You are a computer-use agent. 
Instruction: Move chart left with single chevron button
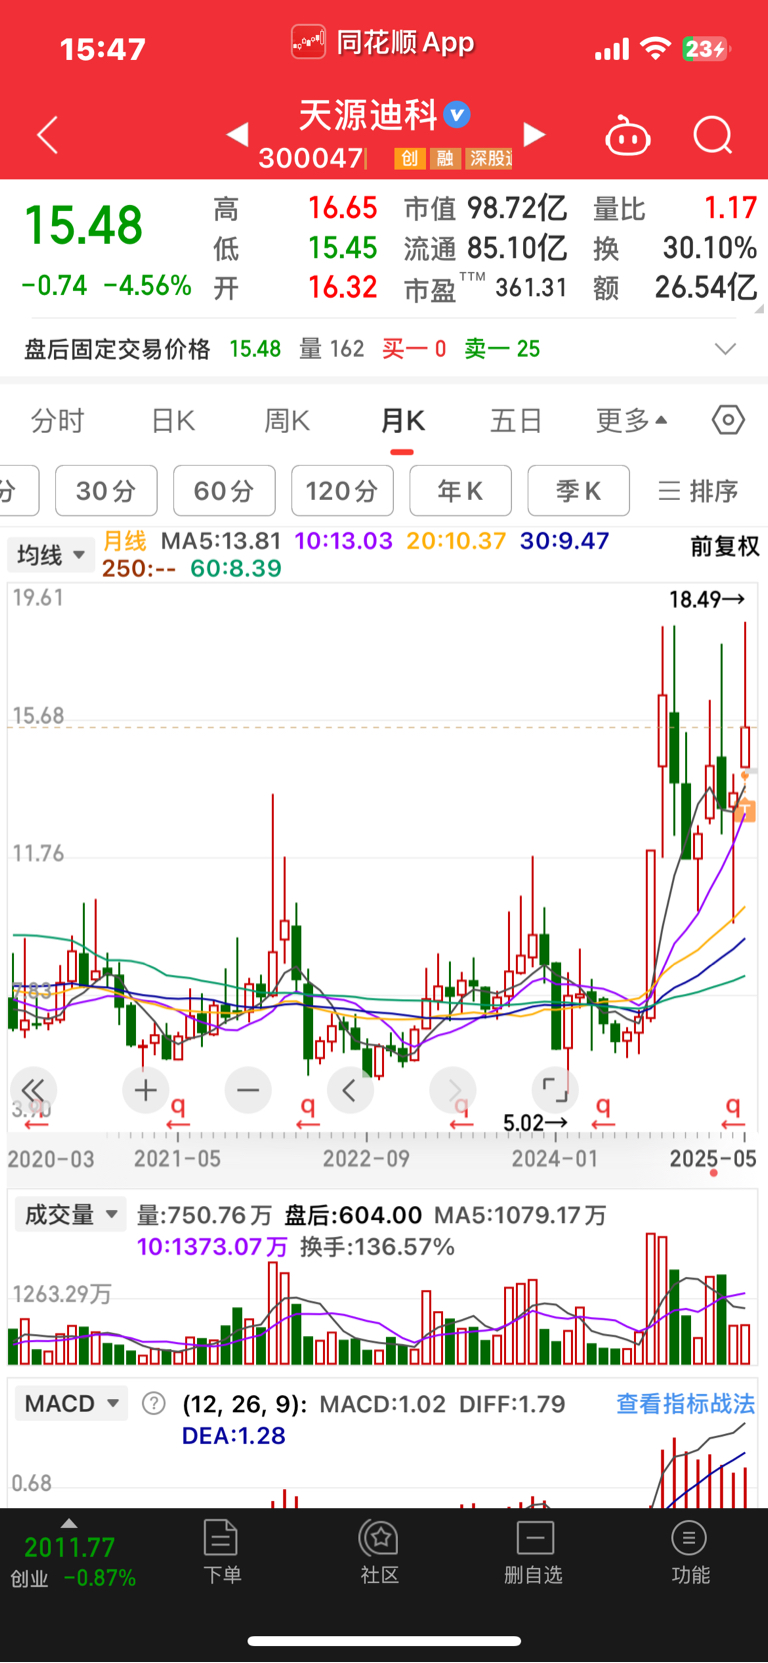(349, 1090)
